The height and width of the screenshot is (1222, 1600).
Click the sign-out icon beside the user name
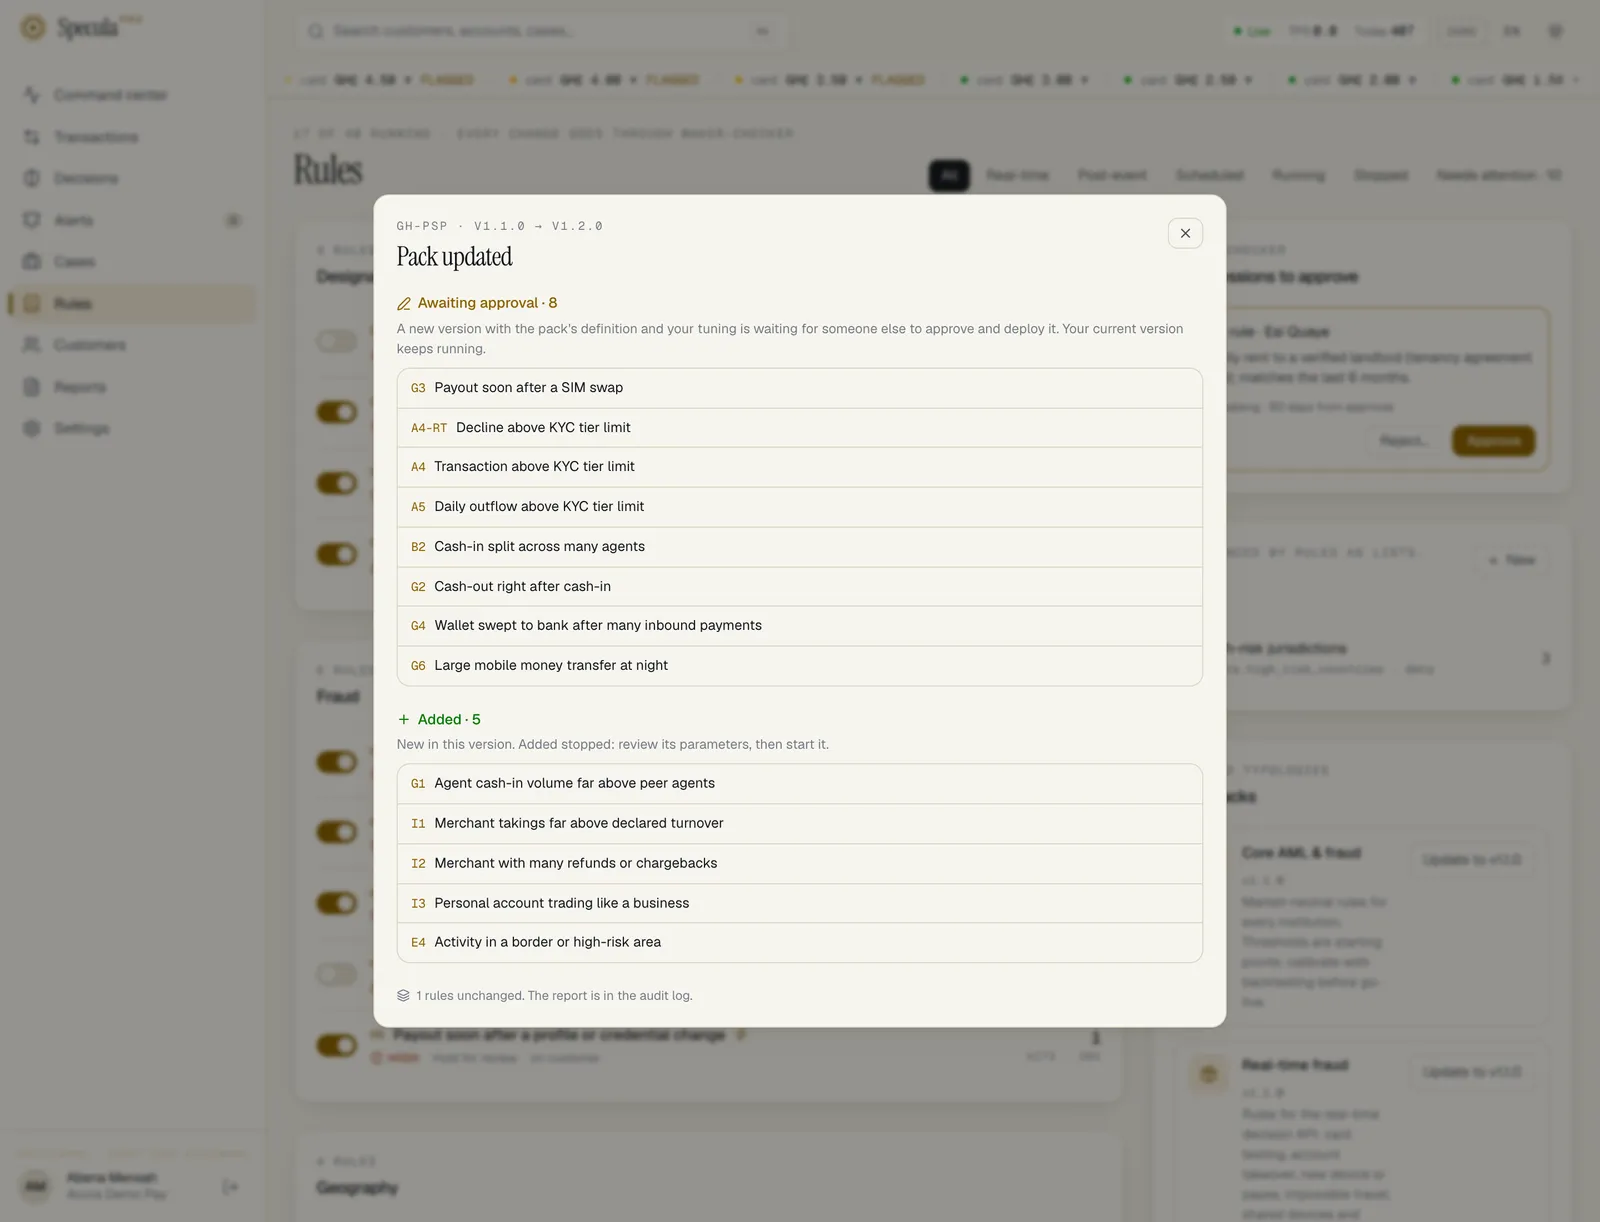click(230, 1186)
